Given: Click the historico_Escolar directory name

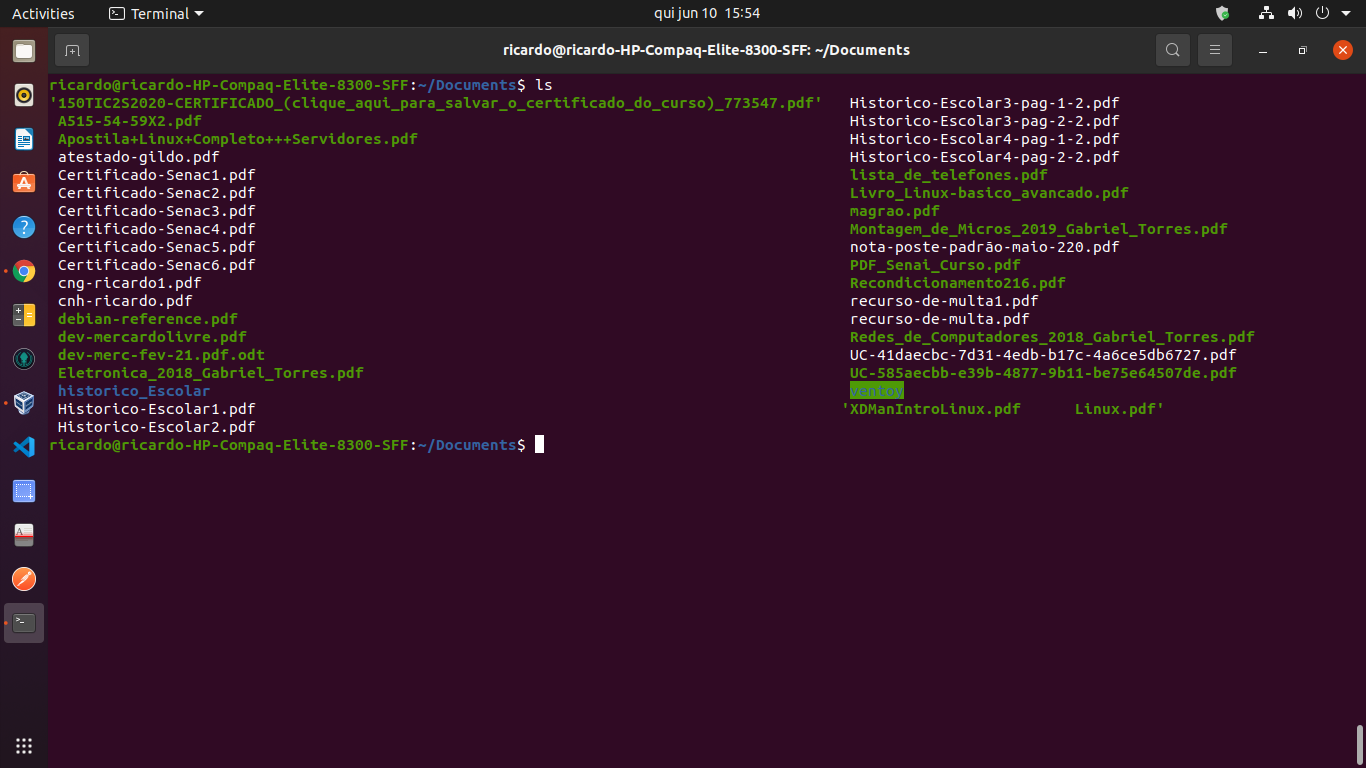Looking at the screenshot, I should [134, 390].
